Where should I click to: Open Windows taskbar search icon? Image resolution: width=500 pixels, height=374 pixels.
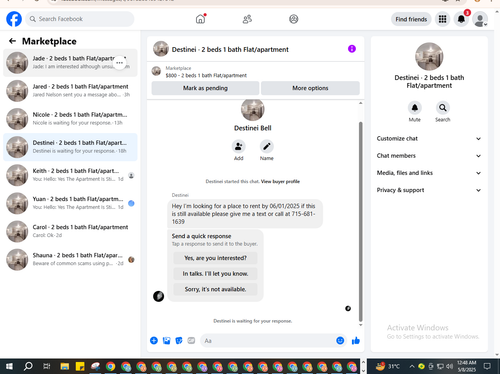tap(28, 366)
